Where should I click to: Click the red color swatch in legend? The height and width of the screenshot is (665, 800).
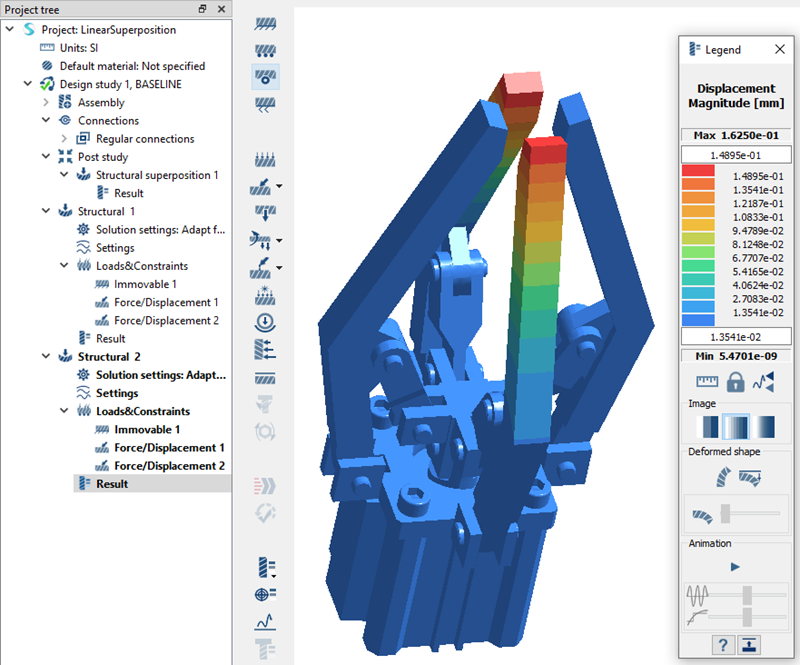(x=697, y=172)
